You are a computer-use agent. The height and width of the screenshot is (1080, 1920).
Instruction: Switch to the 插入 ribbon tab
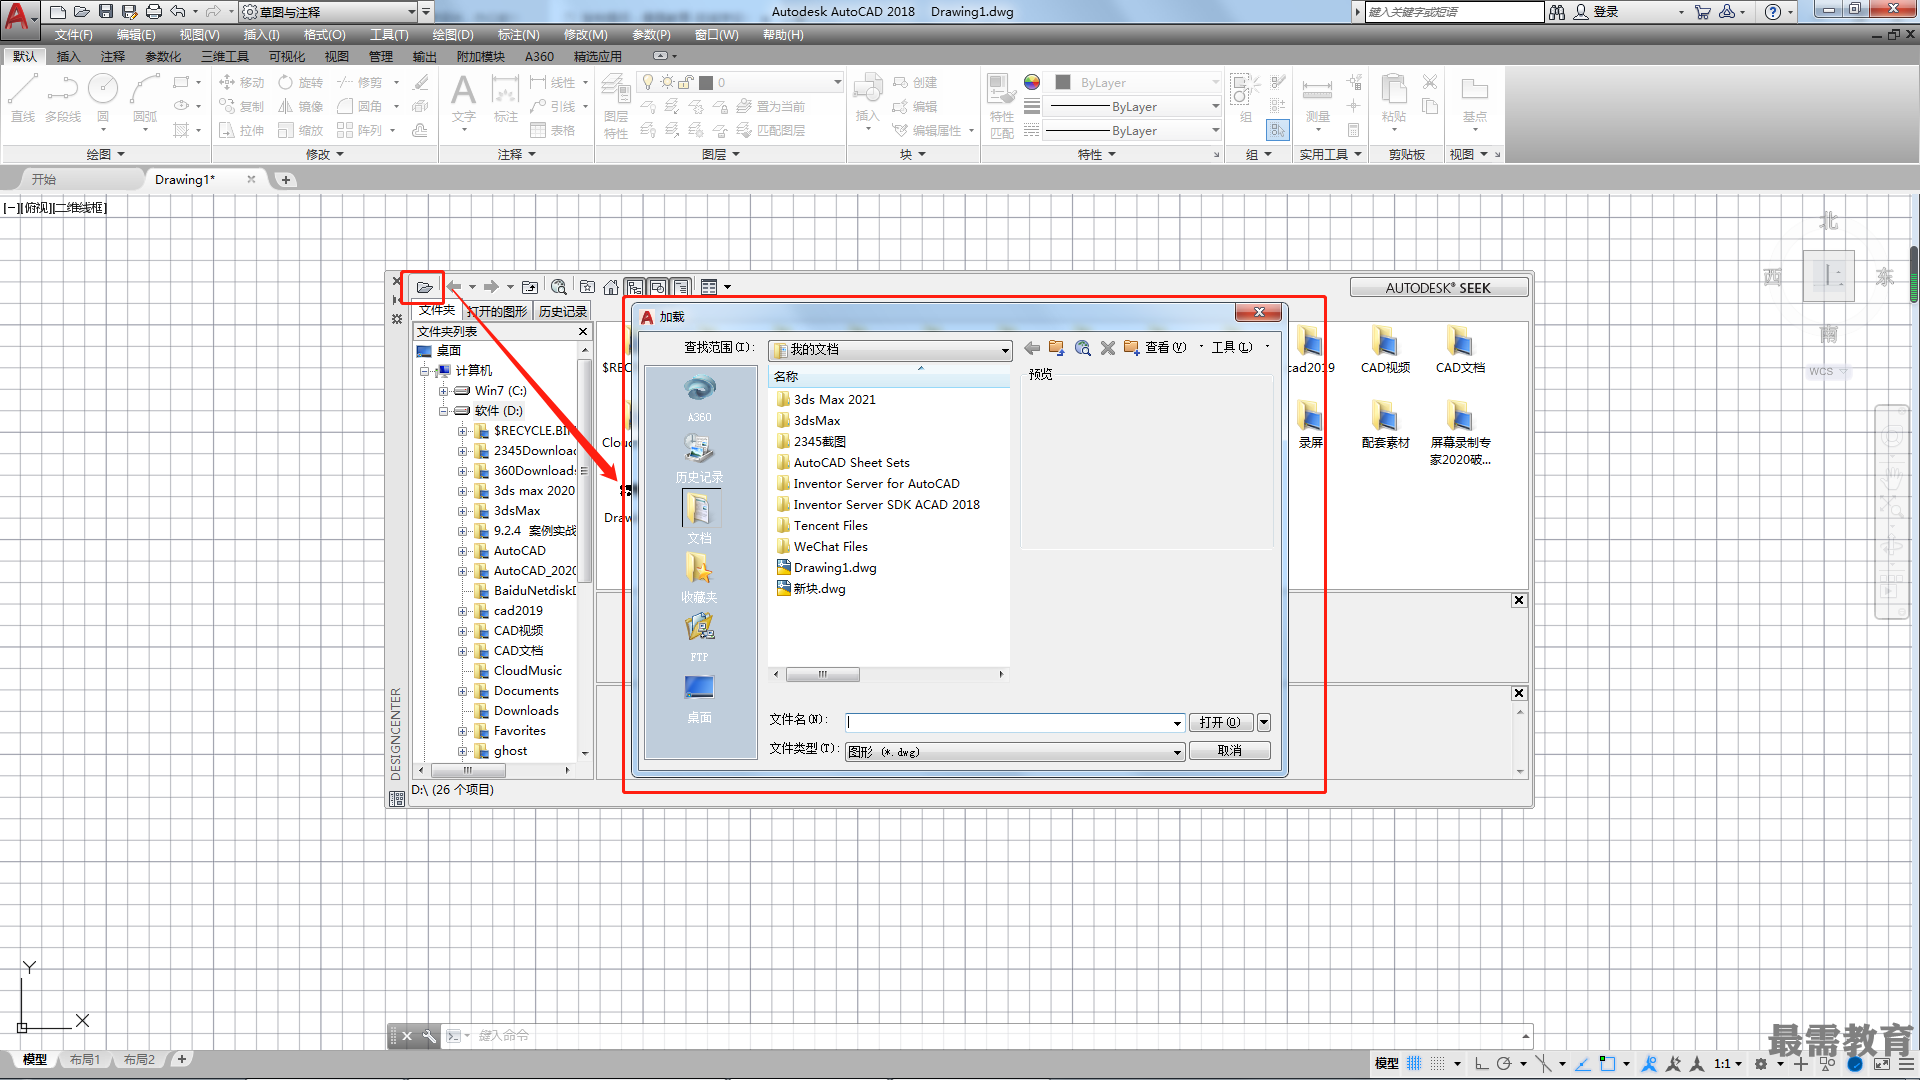point(68,57)
